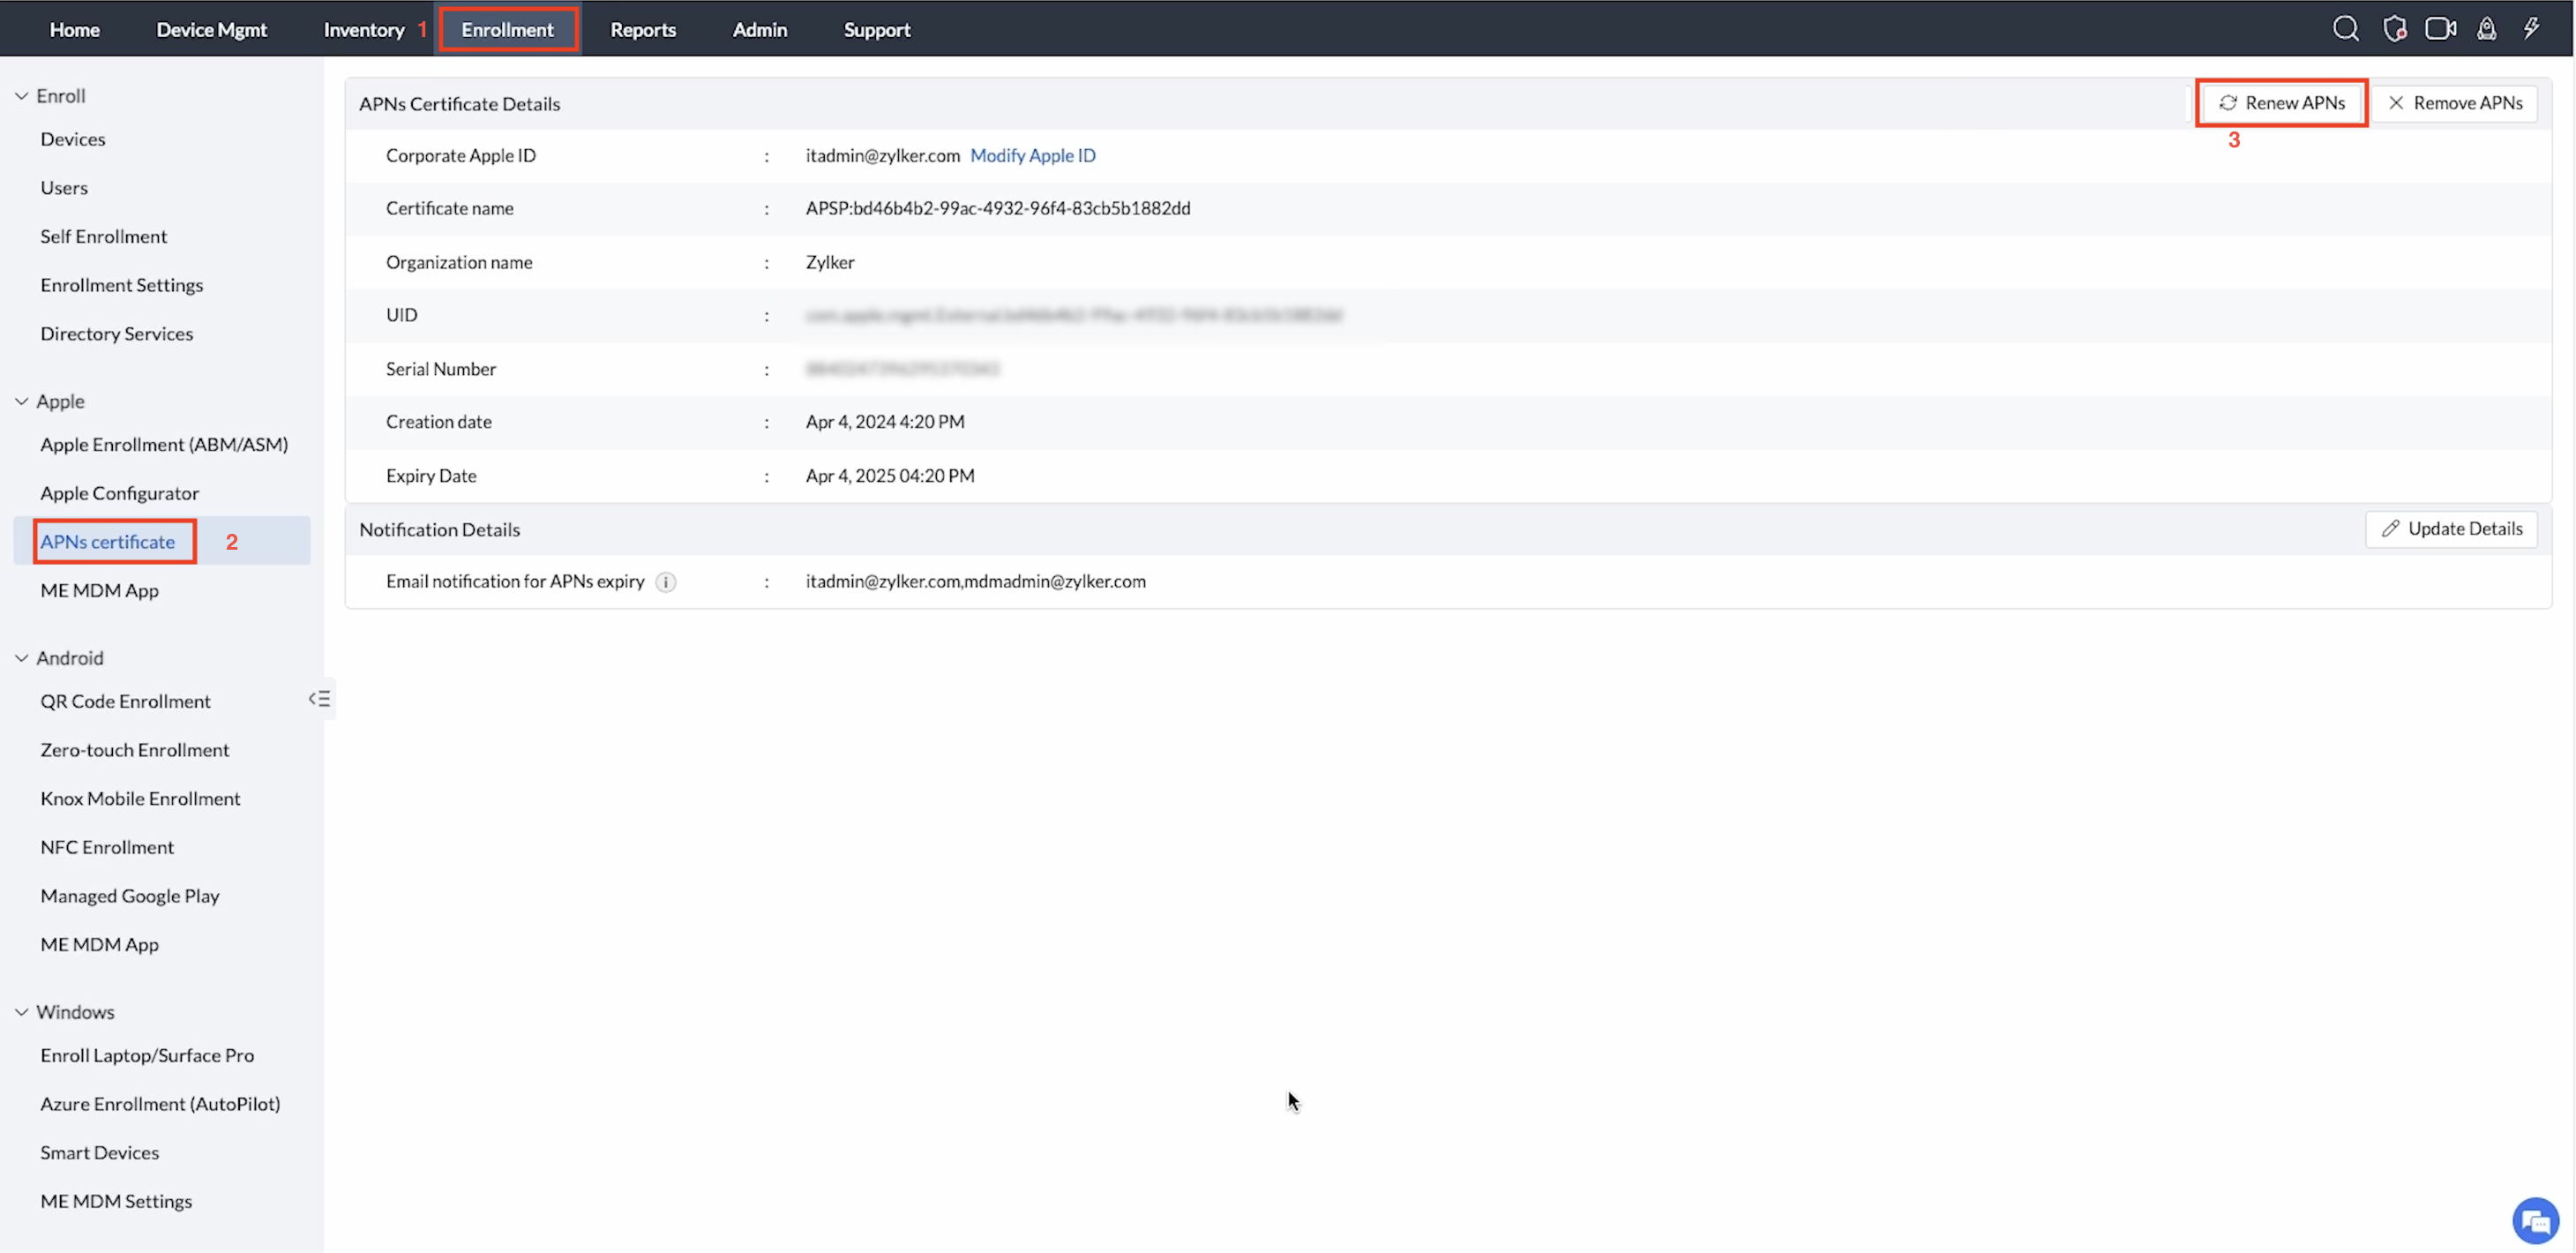The image size is (2576, 1253).
Task: Open the search magnifier icon
Action: tap(2345, 29)
